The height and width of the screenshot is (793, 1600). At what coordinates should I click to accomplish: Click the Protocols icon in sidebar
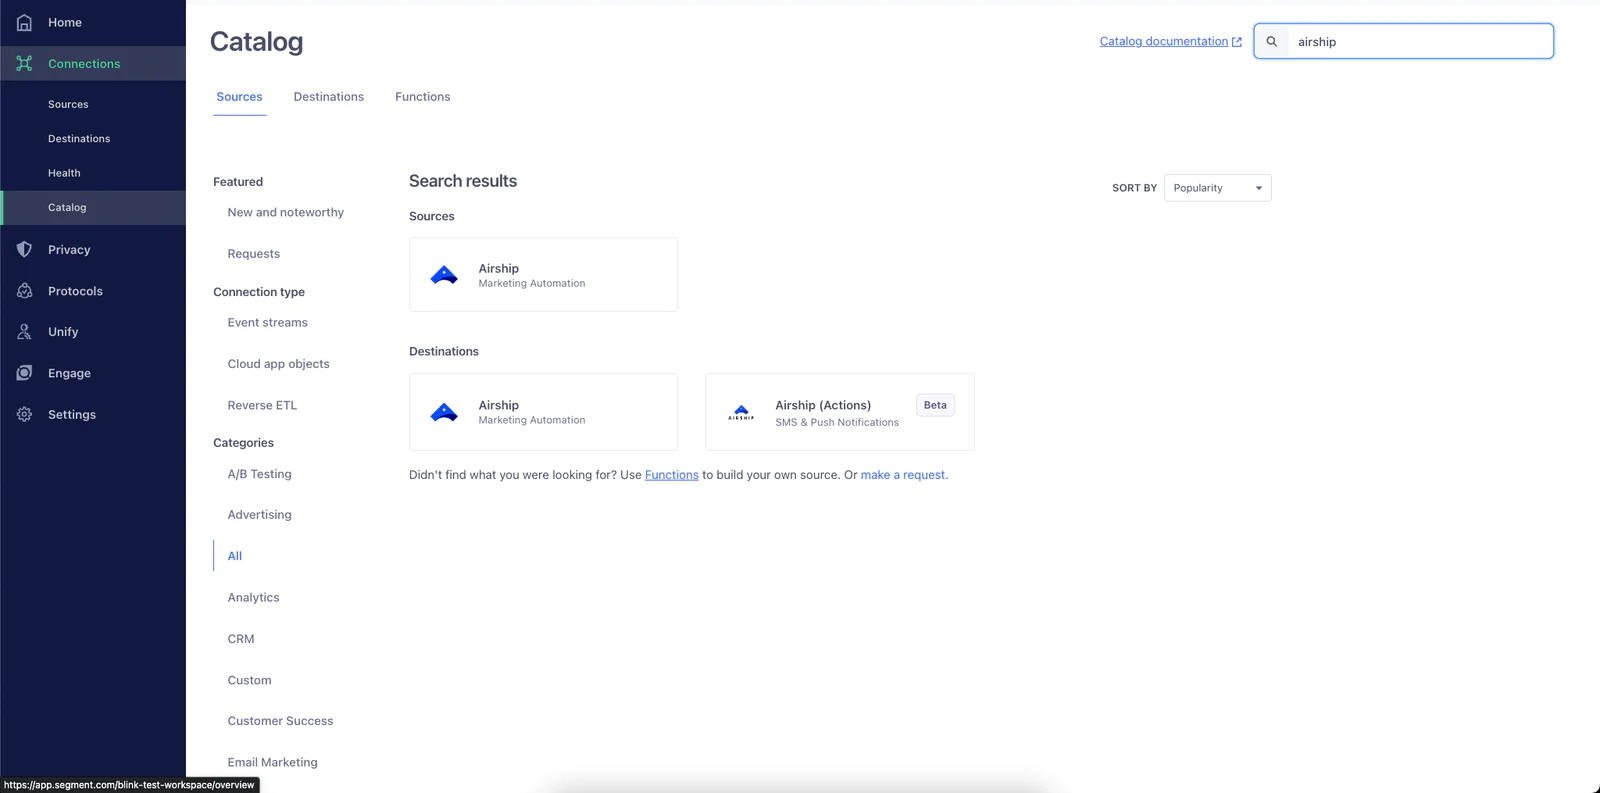tap(24, 291)
